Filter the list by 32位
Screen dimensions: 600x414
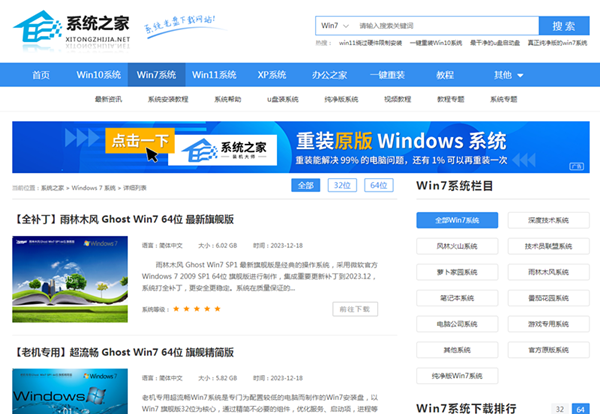[x=342, y=186]
